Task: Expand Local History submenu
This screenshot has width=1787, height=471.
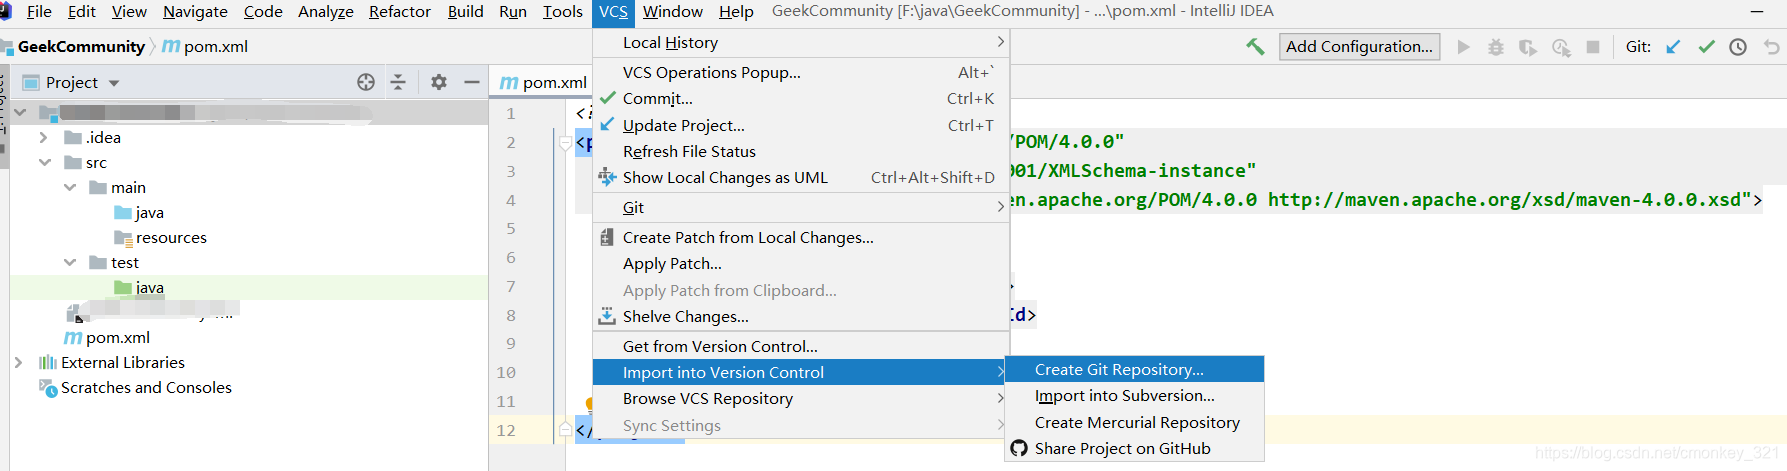Action: (801, 43)
